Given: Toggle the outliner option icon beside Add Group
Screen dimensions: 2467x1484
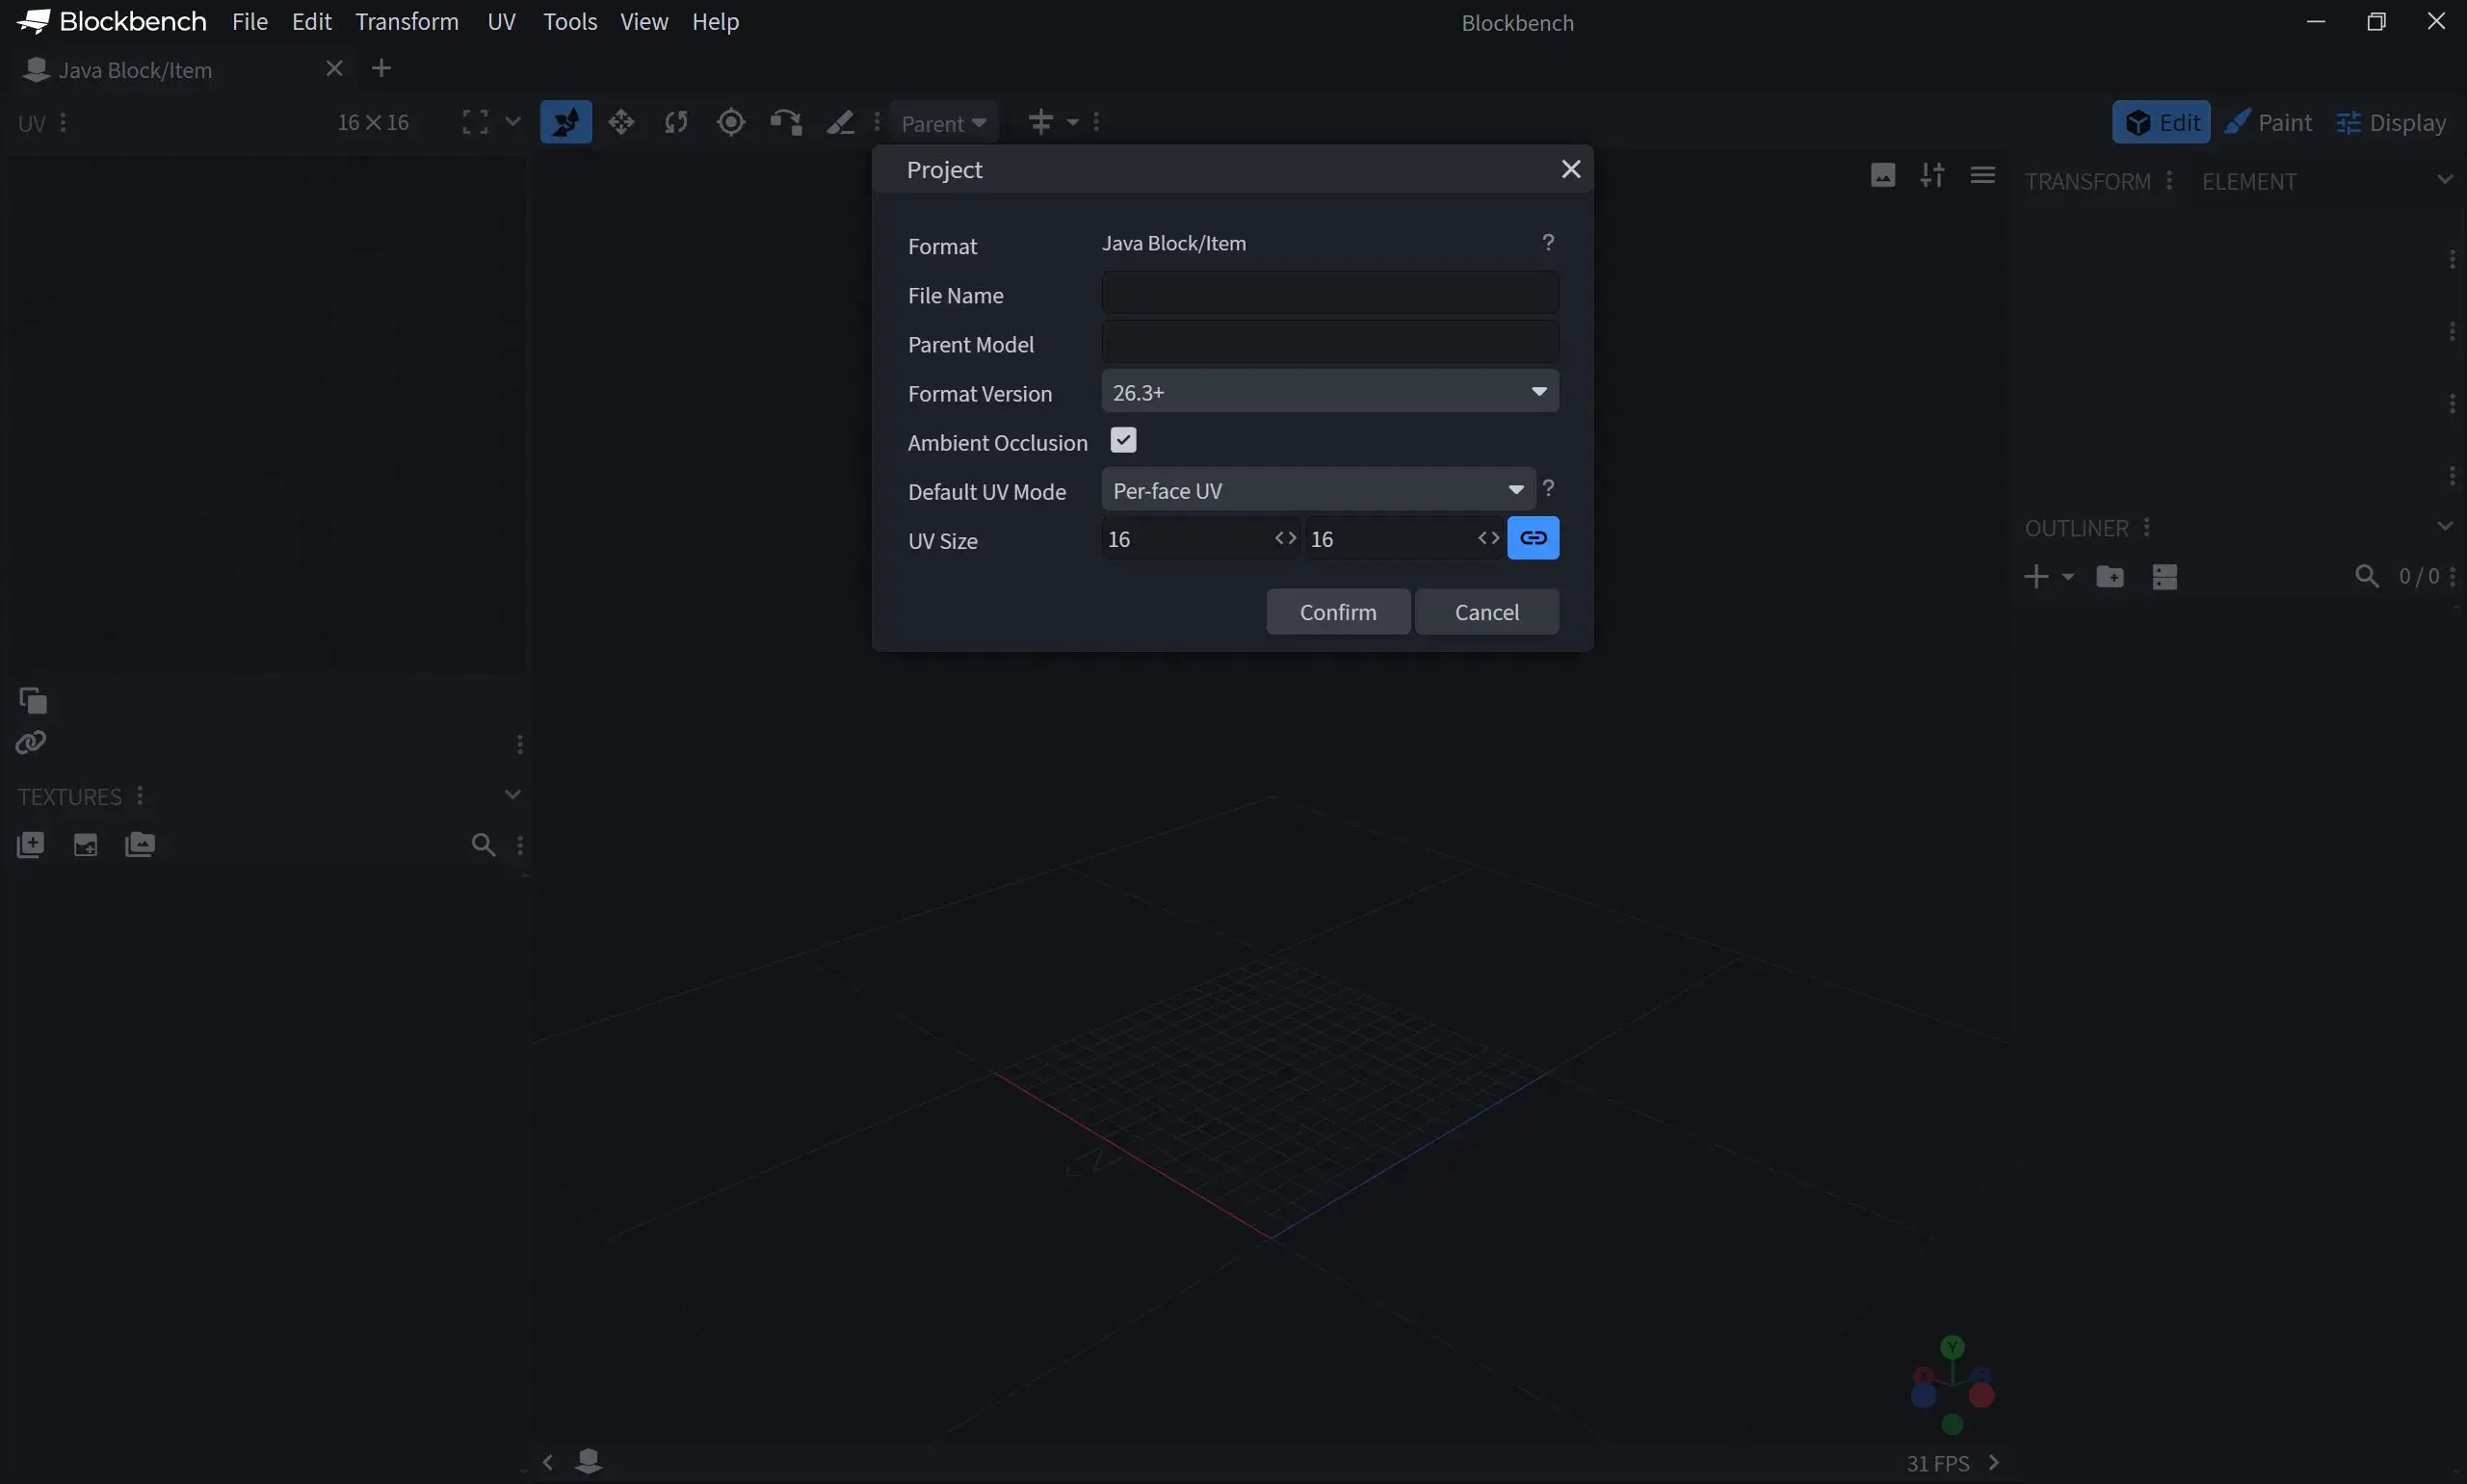Looking at the screenshot, I should click(x=2165, y=577).
